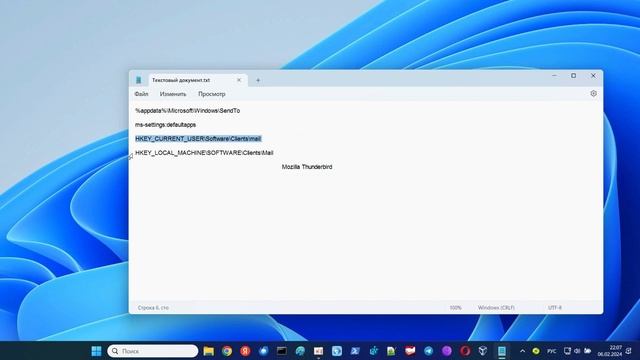Open the Просмотр menu

click(x=211, y=94)
